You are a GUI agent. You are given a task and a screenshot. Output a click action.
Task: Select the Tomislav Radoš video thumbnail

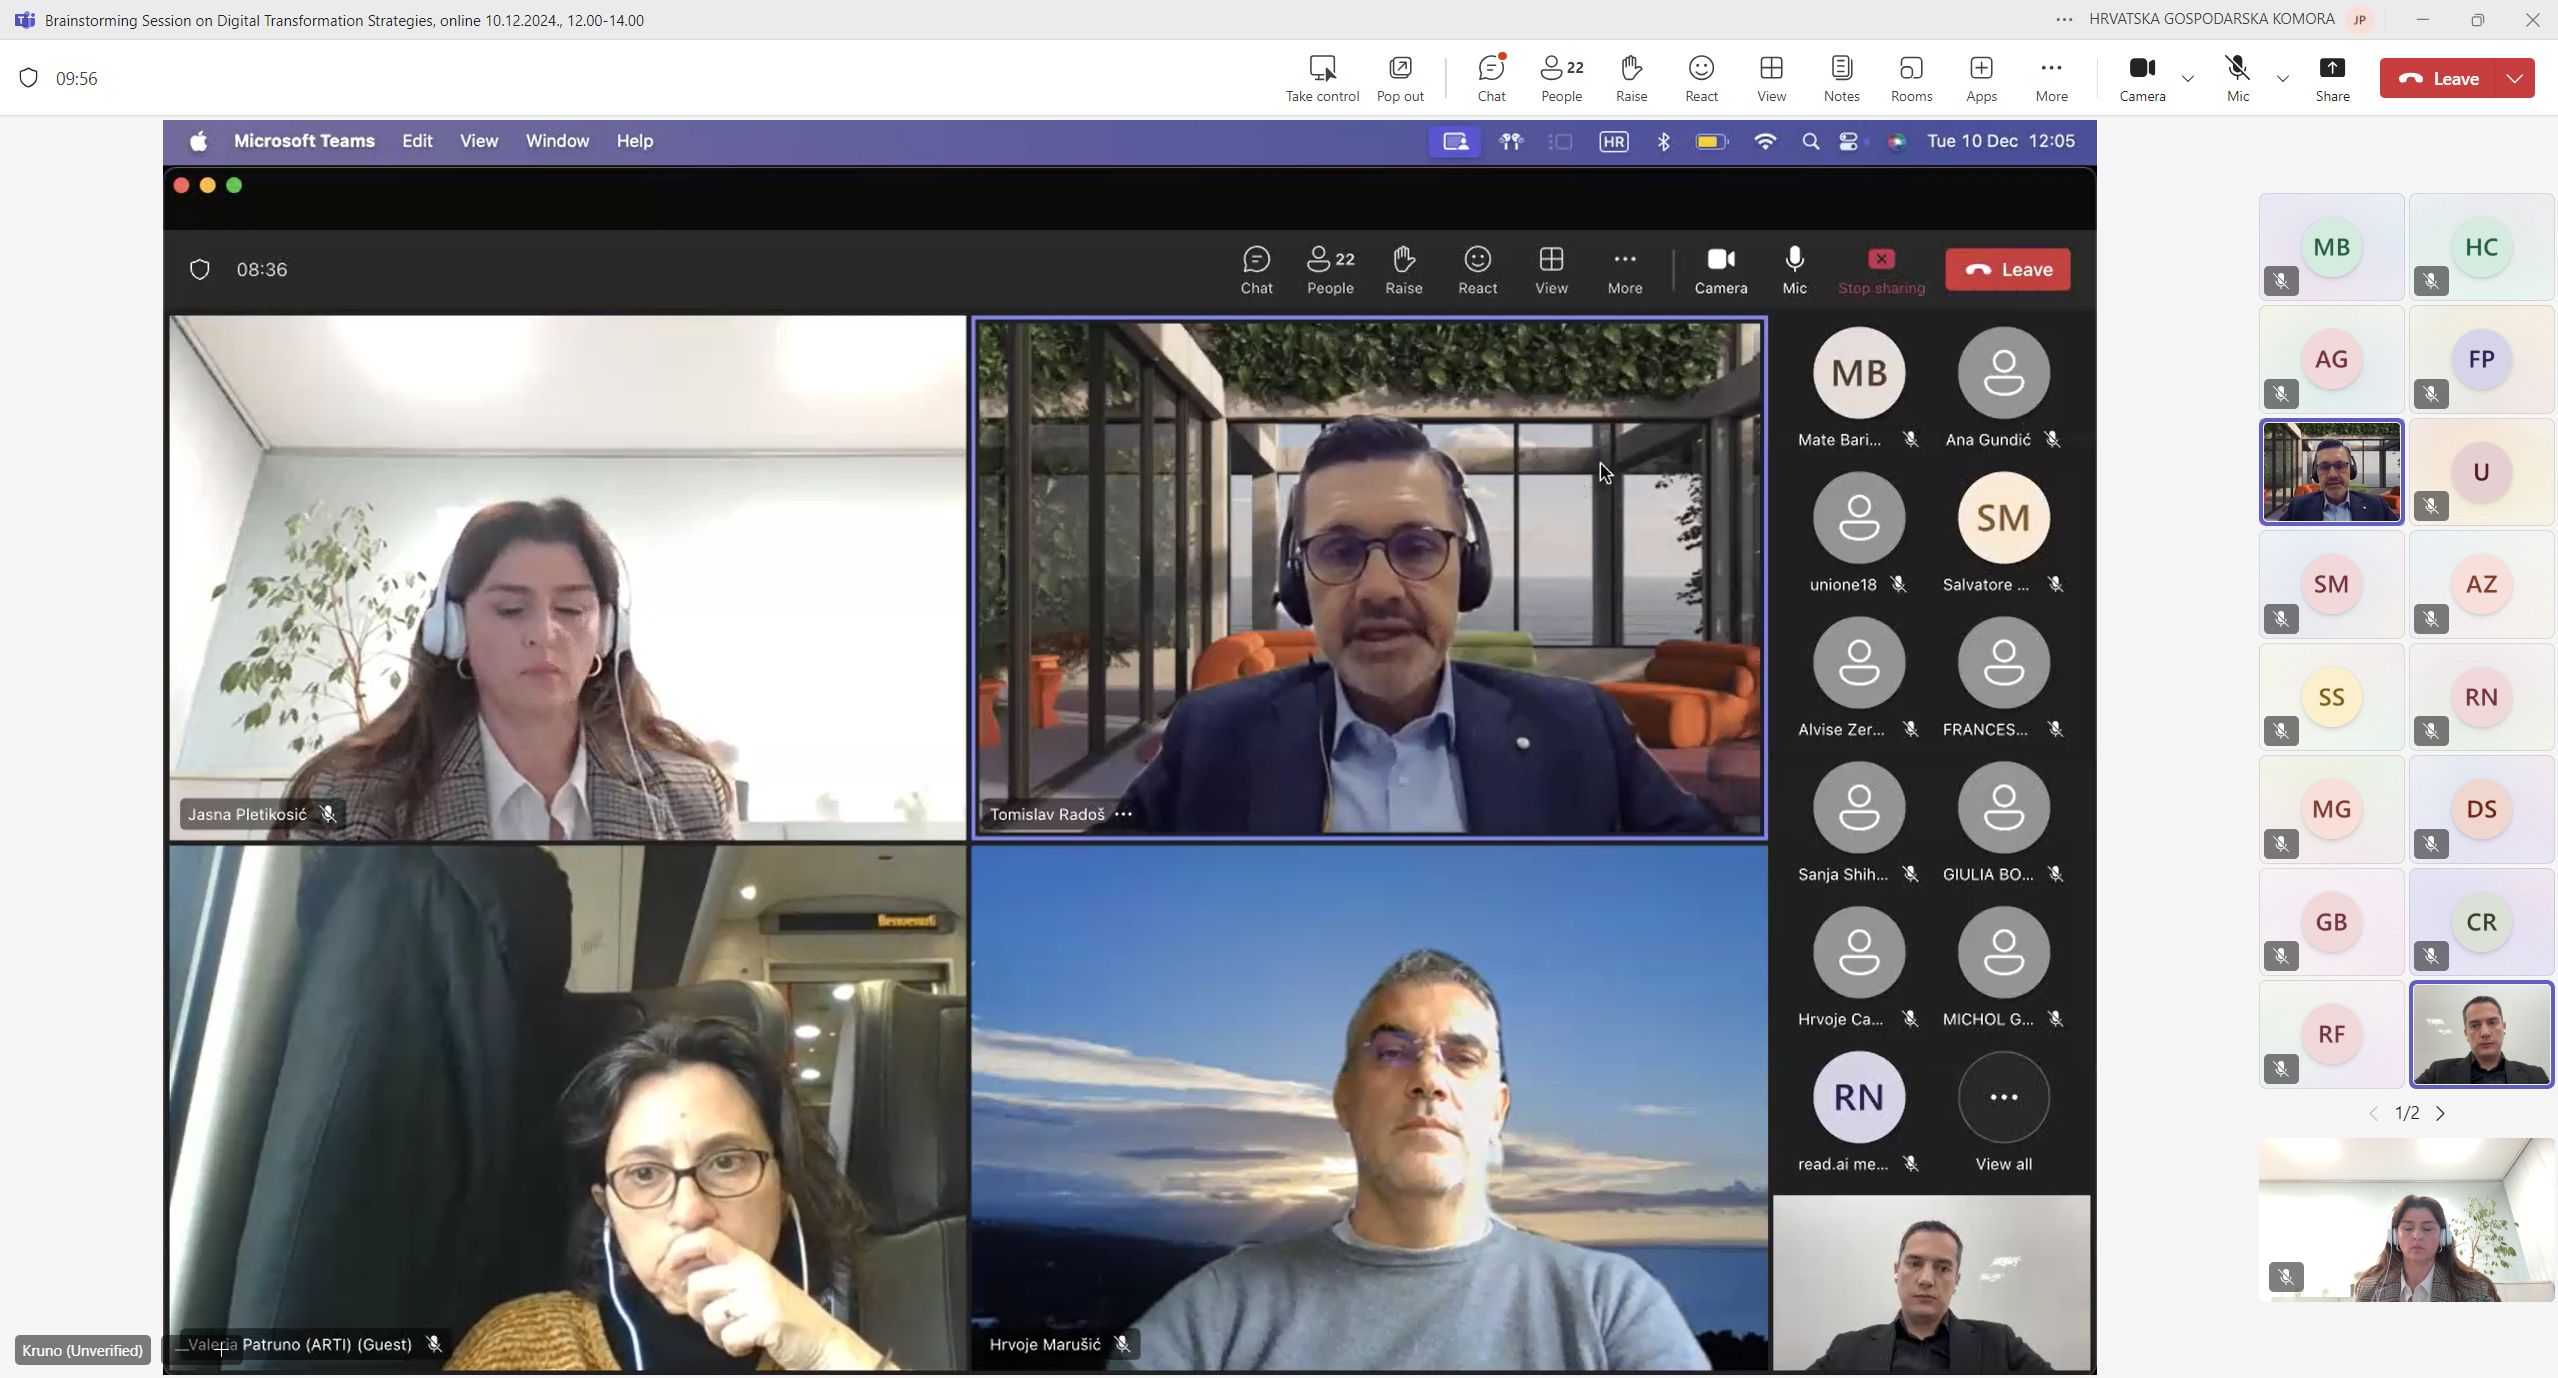pos(2331,471)
